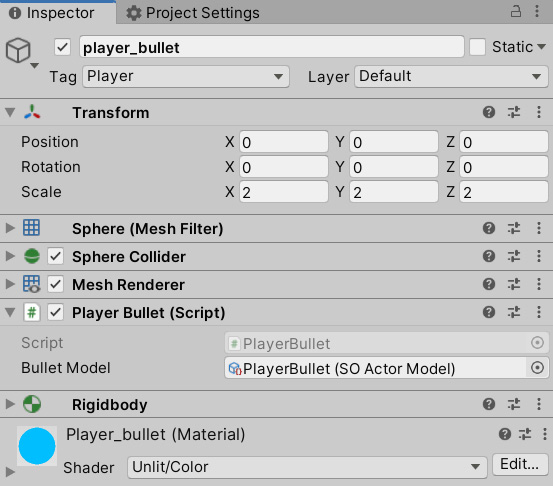
Task: Click the Inspector lock icon
Action: pyautogui.click(x=516, y=12)
